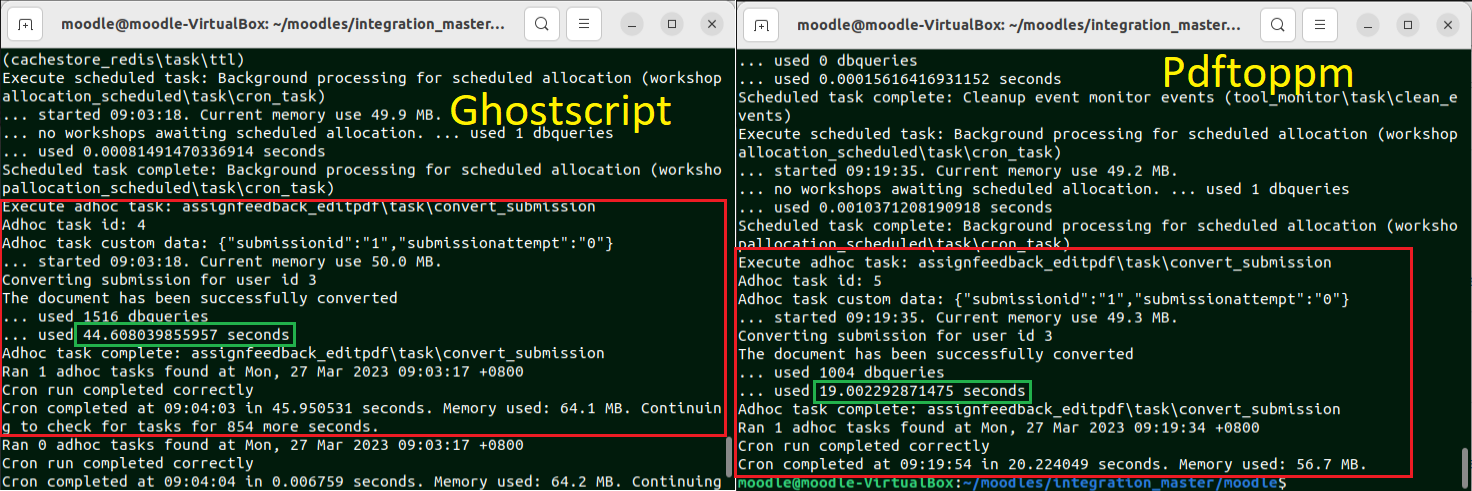Maximize the task id 5 terminal window

[1408, 24]
